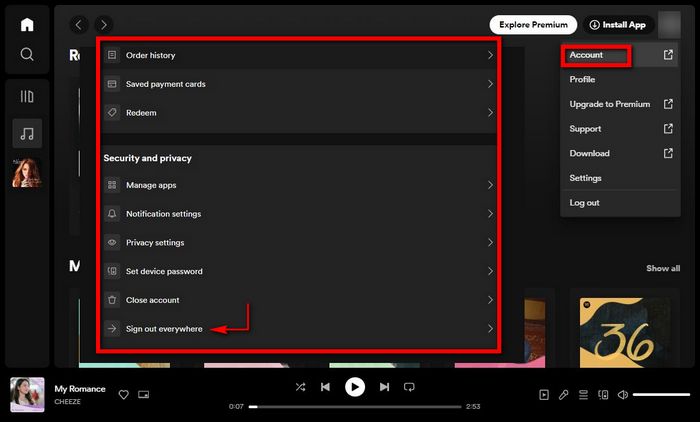Viewport: 700px width, 422px height.
Task: Click Log out in the user menu
Action: pos(620,203)
